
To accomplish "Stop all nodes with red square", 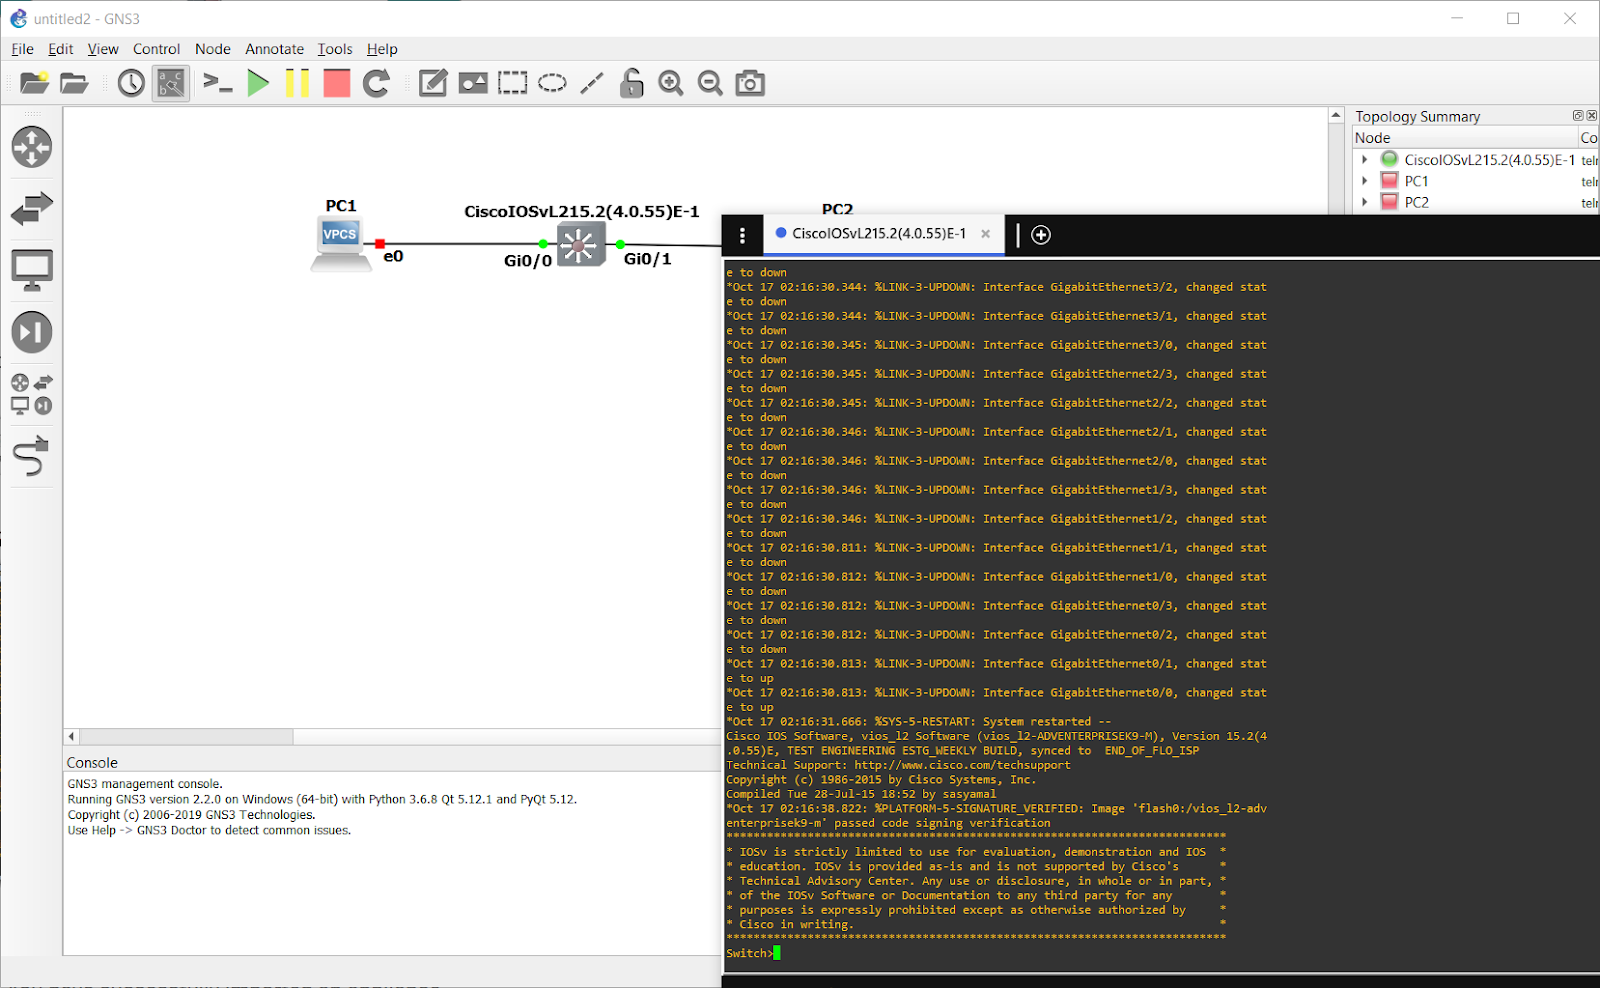I will (337, 83).
